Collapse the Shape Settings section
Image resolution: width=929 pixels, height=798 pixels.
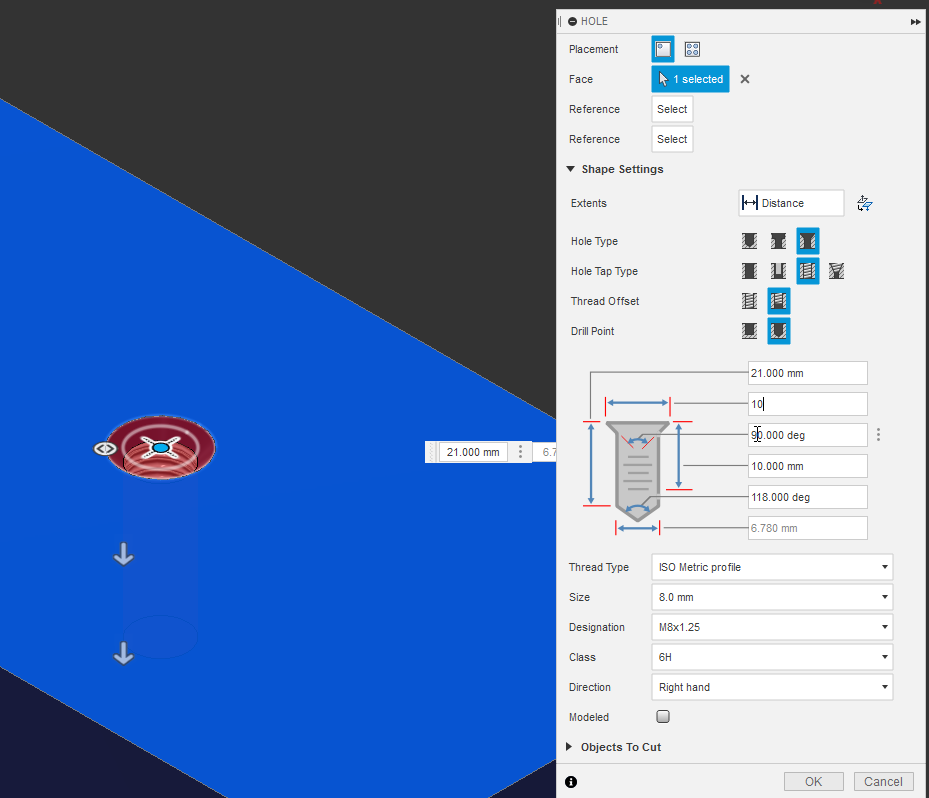[x=570, y=169]
